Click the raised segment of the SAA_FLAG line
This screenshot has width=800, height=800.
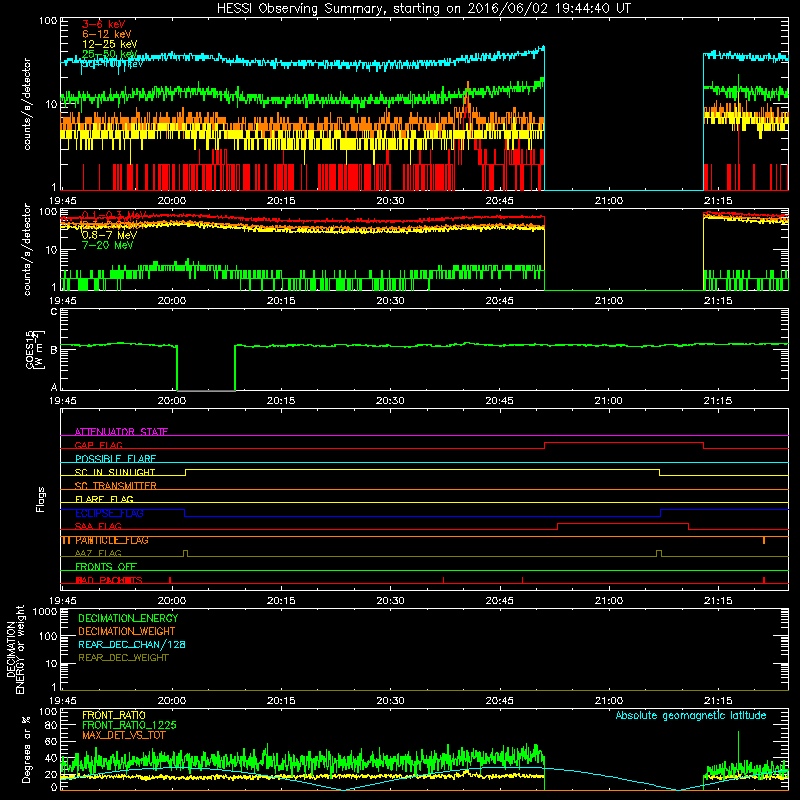coord(623,523)
